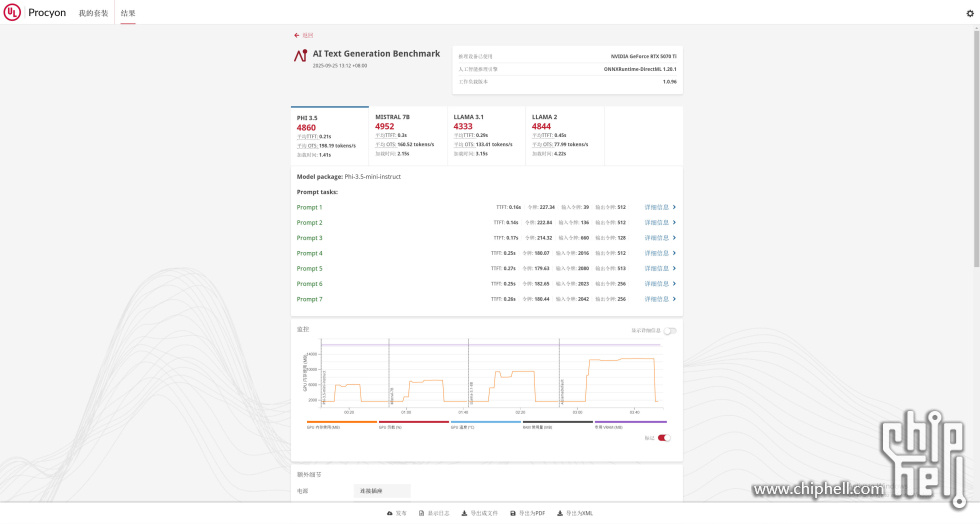Click the PHI 3.5 score 4860
Viewport: 980px width, 524px height.
(306, 128)
